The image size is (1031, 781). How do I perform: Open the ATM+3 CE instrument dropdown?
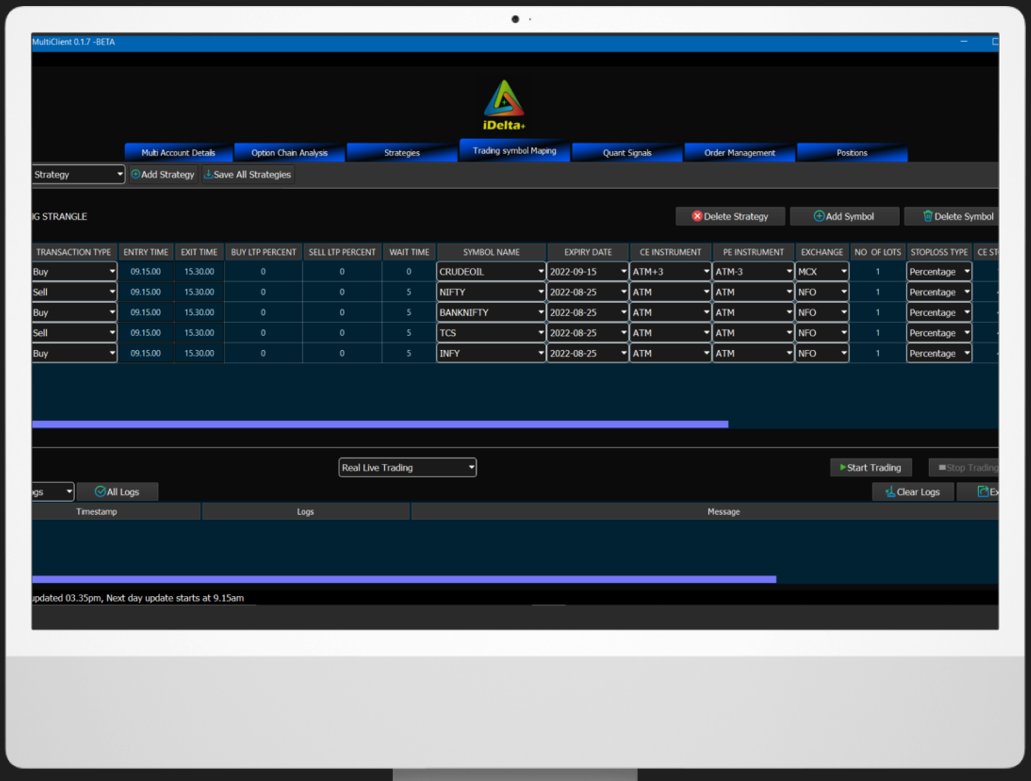(671, 272)
